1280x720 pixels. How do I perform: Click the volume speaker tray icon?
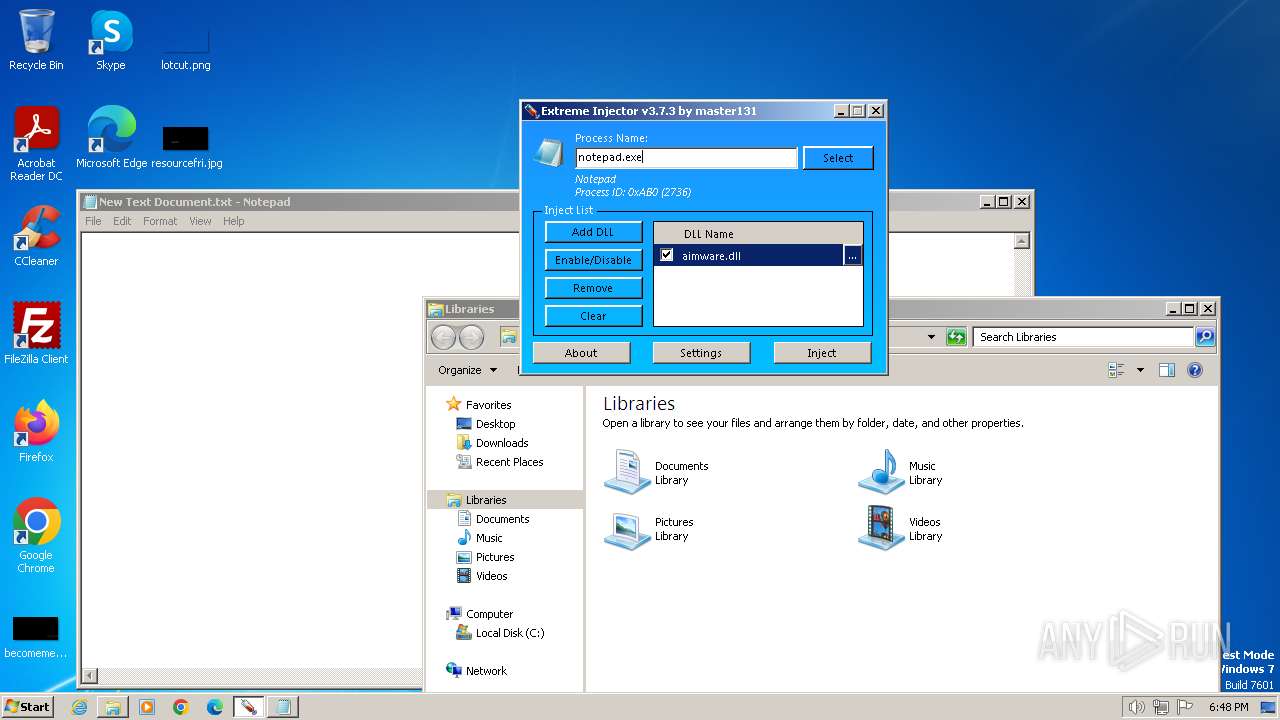point(1136,707)
